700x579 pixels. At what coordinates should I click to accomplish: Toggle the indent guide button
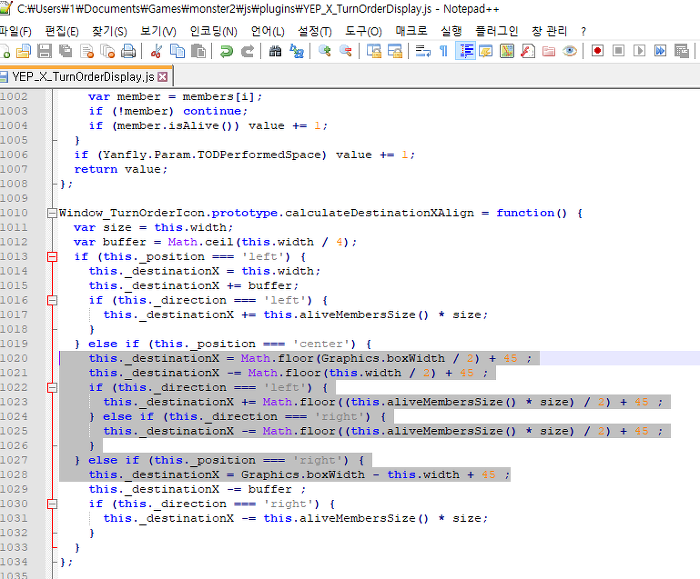click(465, 51)
